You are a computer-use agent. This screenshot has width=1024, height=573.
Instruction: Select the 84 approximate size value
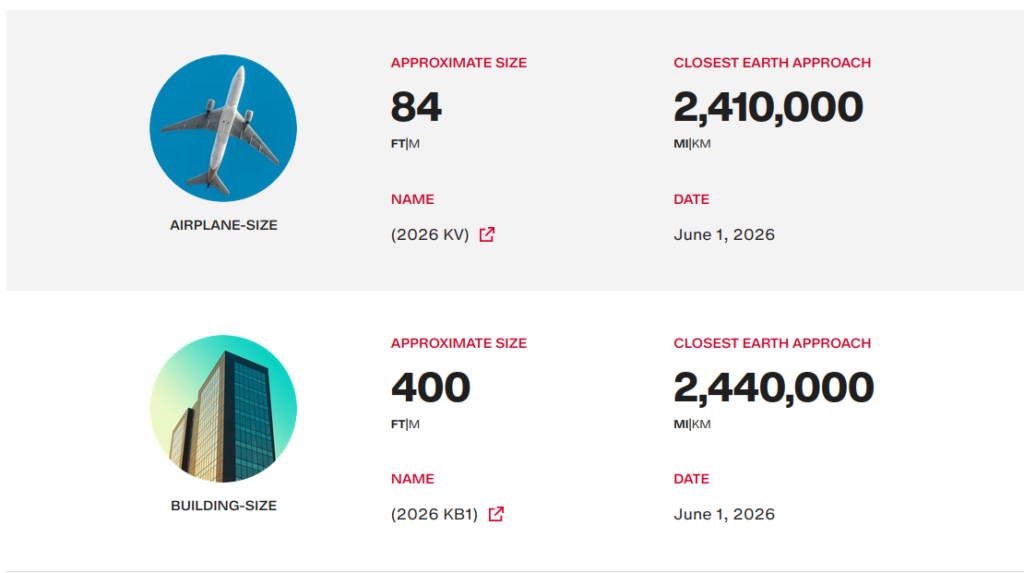(x=416, y=106)
